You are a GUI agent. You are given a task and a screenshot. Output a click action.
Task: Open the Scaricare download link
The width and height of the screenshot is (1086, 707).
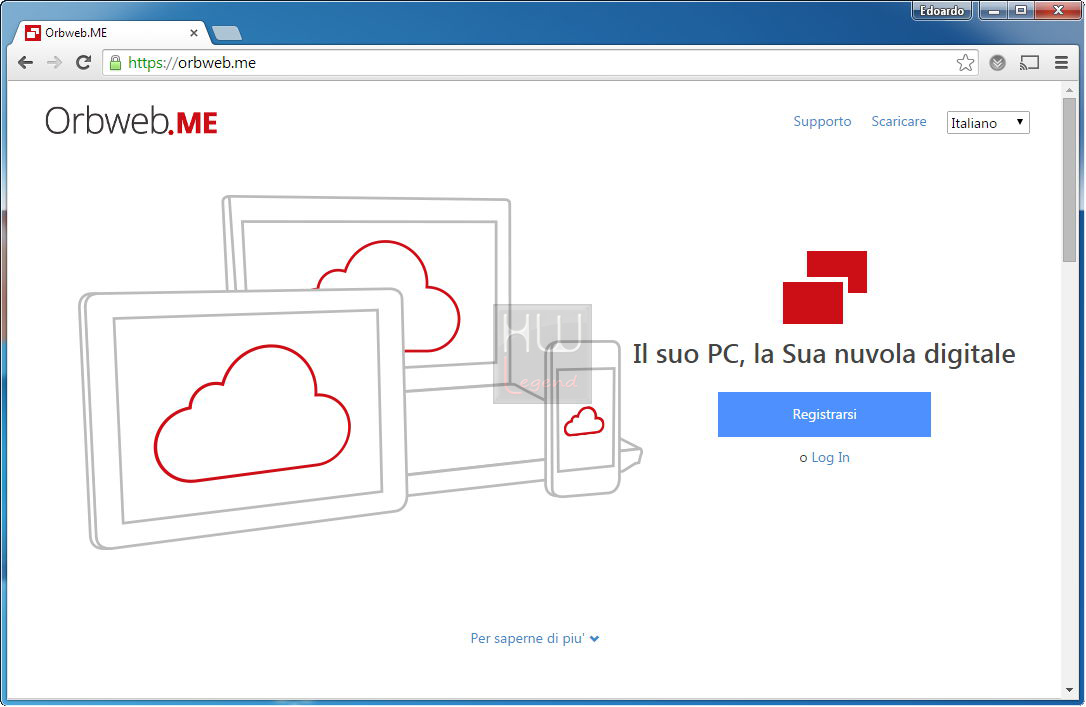(x=899, y=121)
